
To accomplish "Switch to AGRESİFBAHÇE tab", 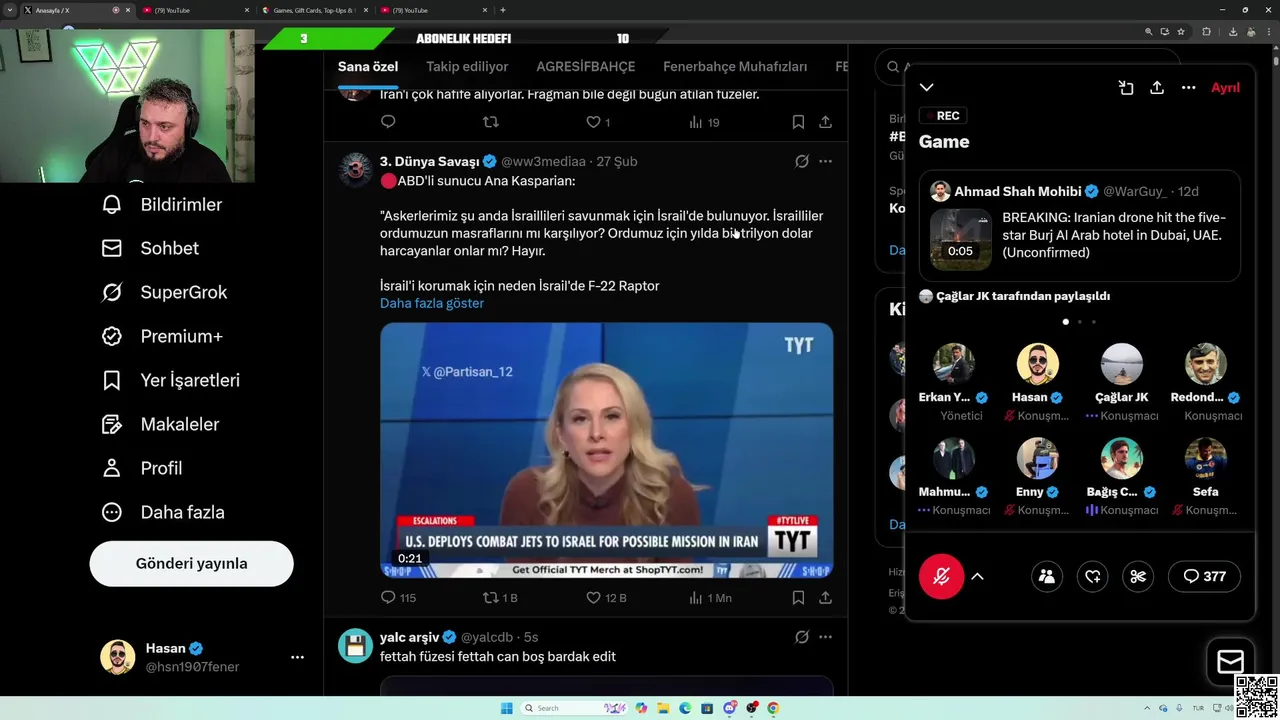I will point(585,67).
